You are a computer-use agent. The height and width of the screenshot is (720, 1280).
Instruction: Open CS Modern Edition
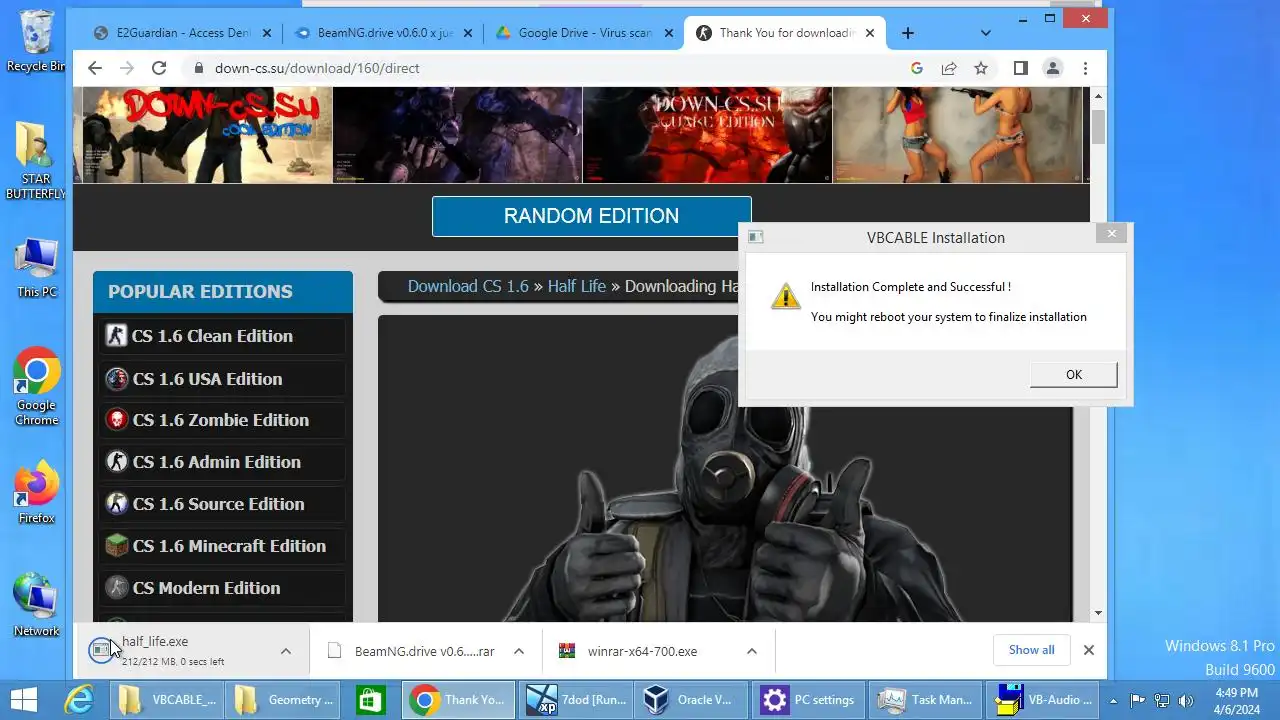(x=222, y=588)
